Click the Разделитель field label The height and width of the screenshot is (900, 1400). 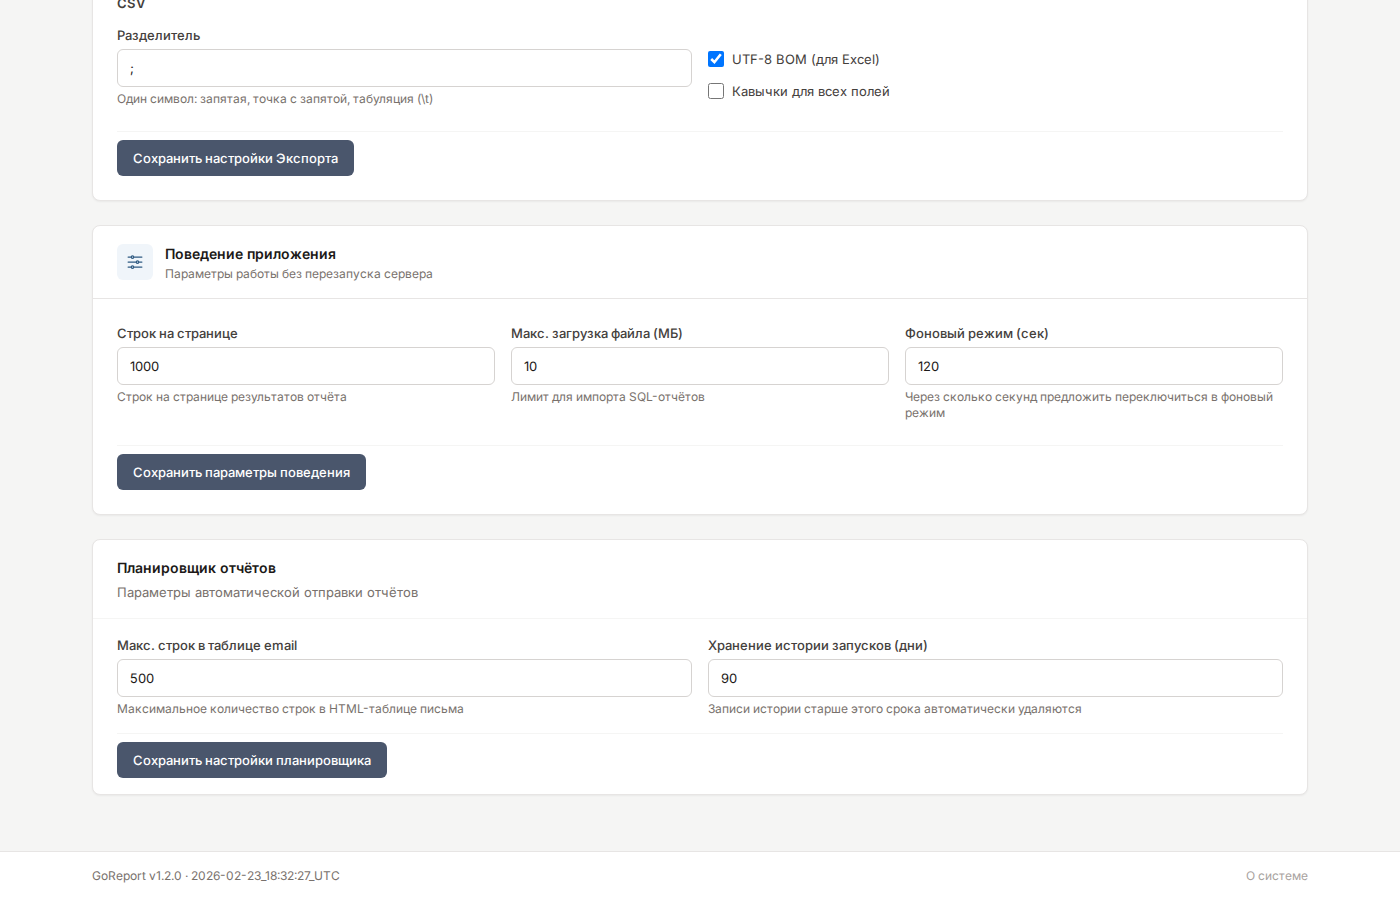click(x=158, y=35)
